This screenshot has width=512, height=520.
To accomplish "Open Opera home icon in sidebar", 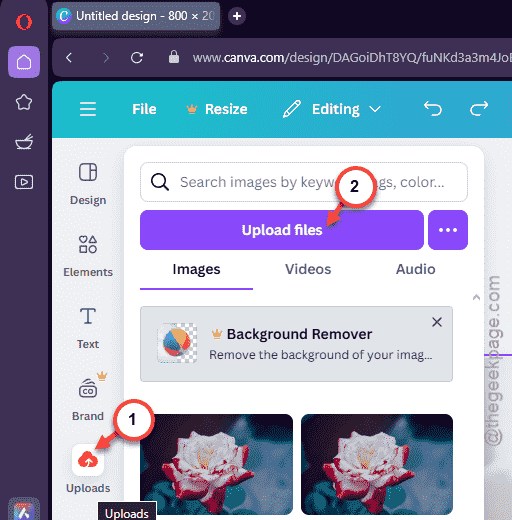I will tap(24, 62).
